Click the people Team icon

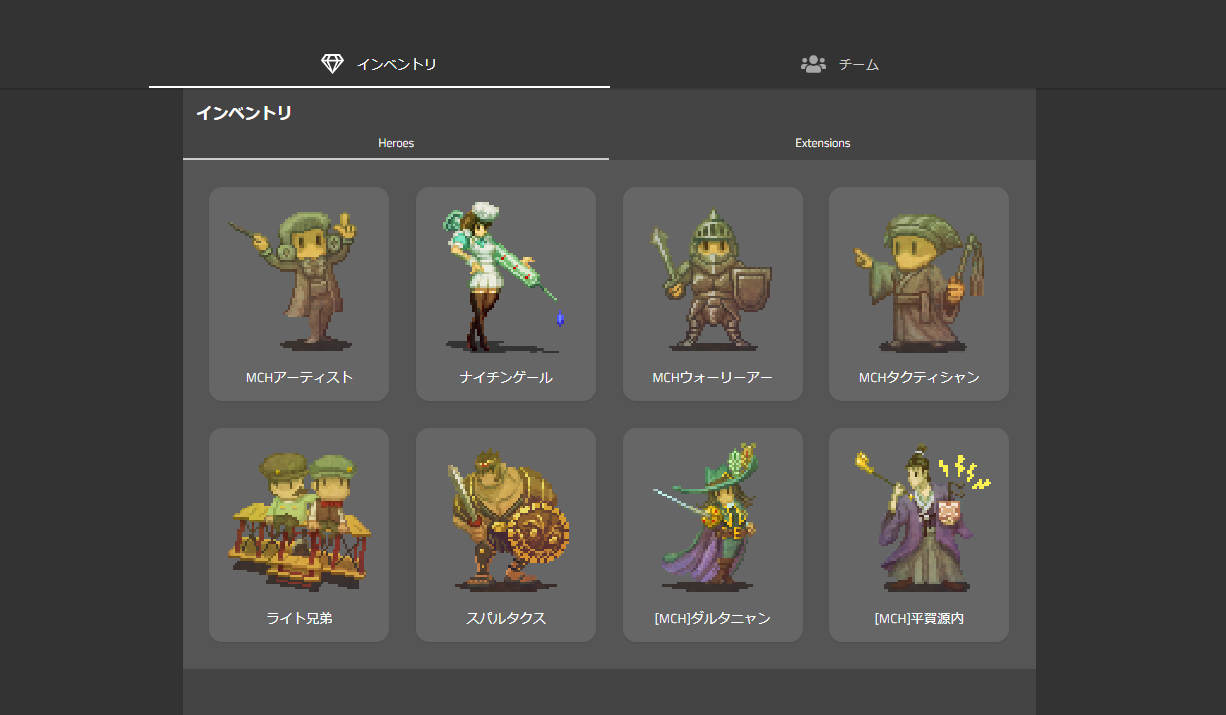[813, 64]
